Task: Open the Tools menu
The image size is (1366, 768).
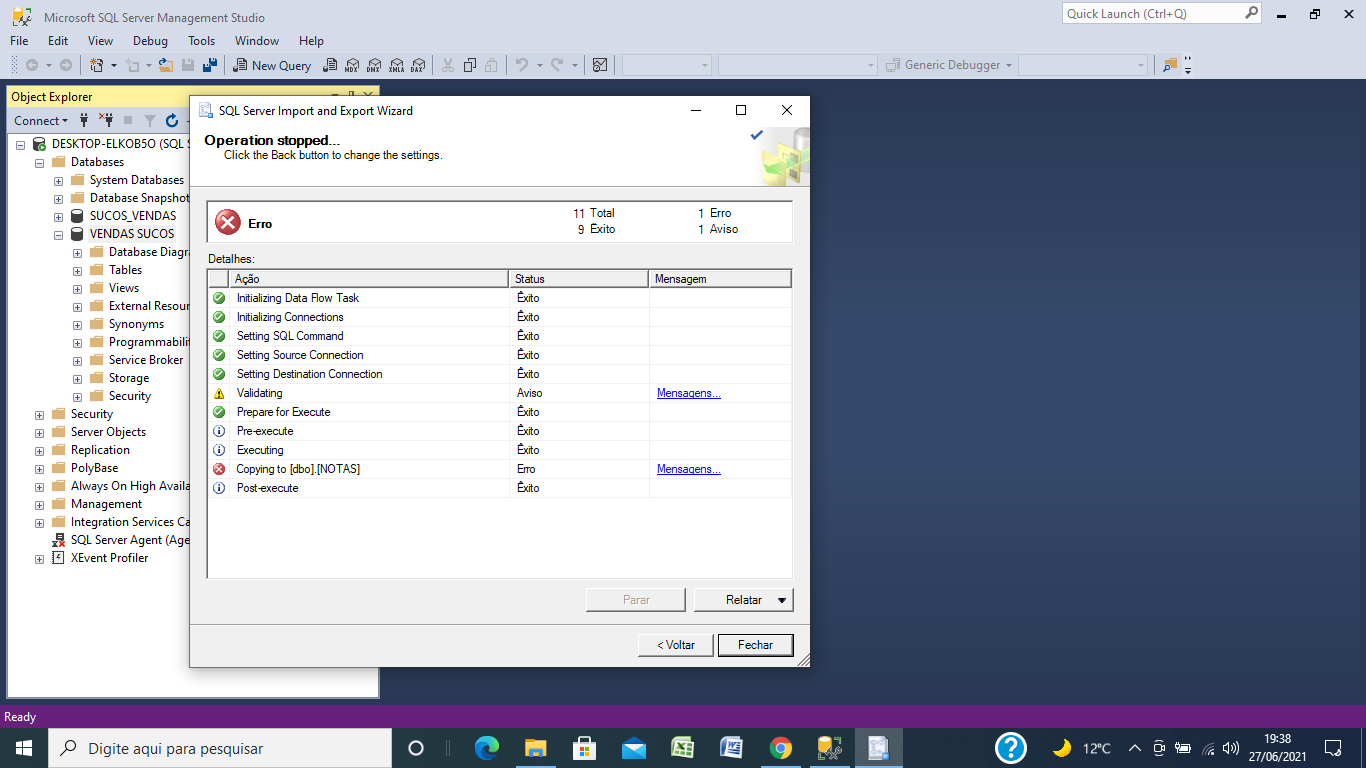Action: tap(201, 41)
